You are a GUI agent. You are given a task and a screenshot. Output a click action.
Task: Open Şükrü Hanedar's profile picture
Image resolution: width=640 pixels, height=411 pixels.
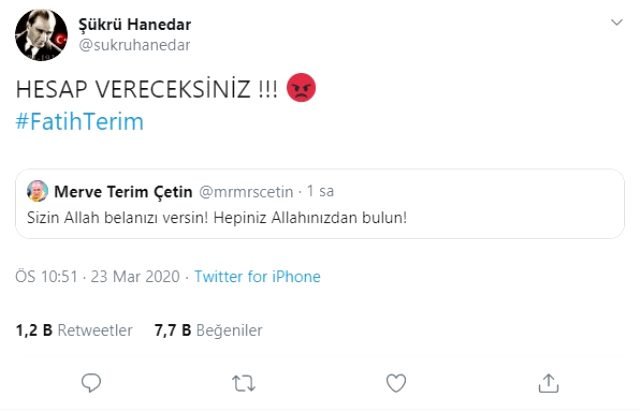click(40, 34)
